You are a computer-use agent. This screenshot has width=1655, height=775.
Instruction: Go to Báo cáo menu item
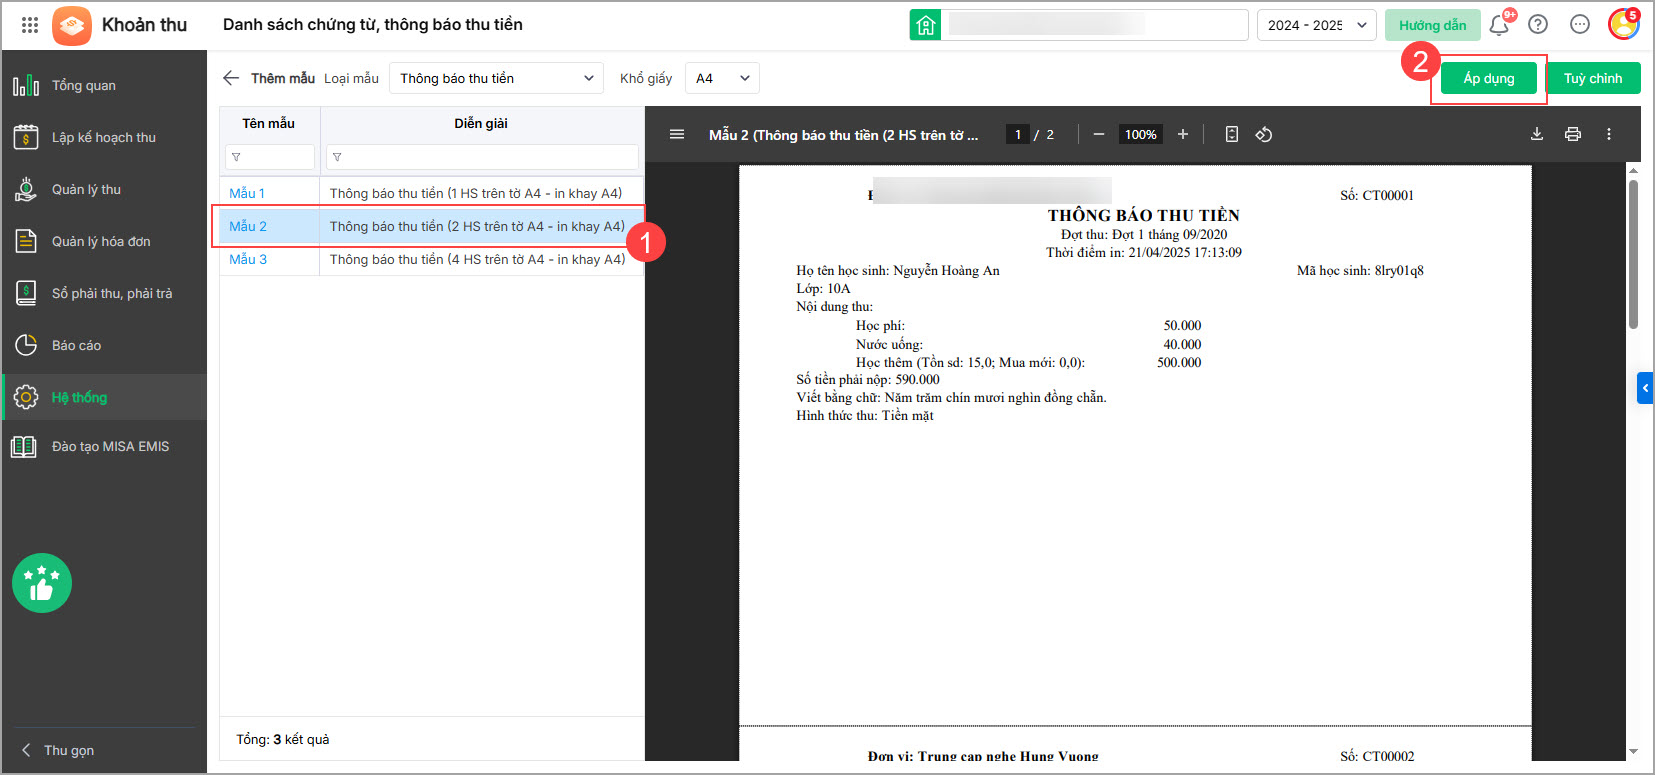click(76, 345)
